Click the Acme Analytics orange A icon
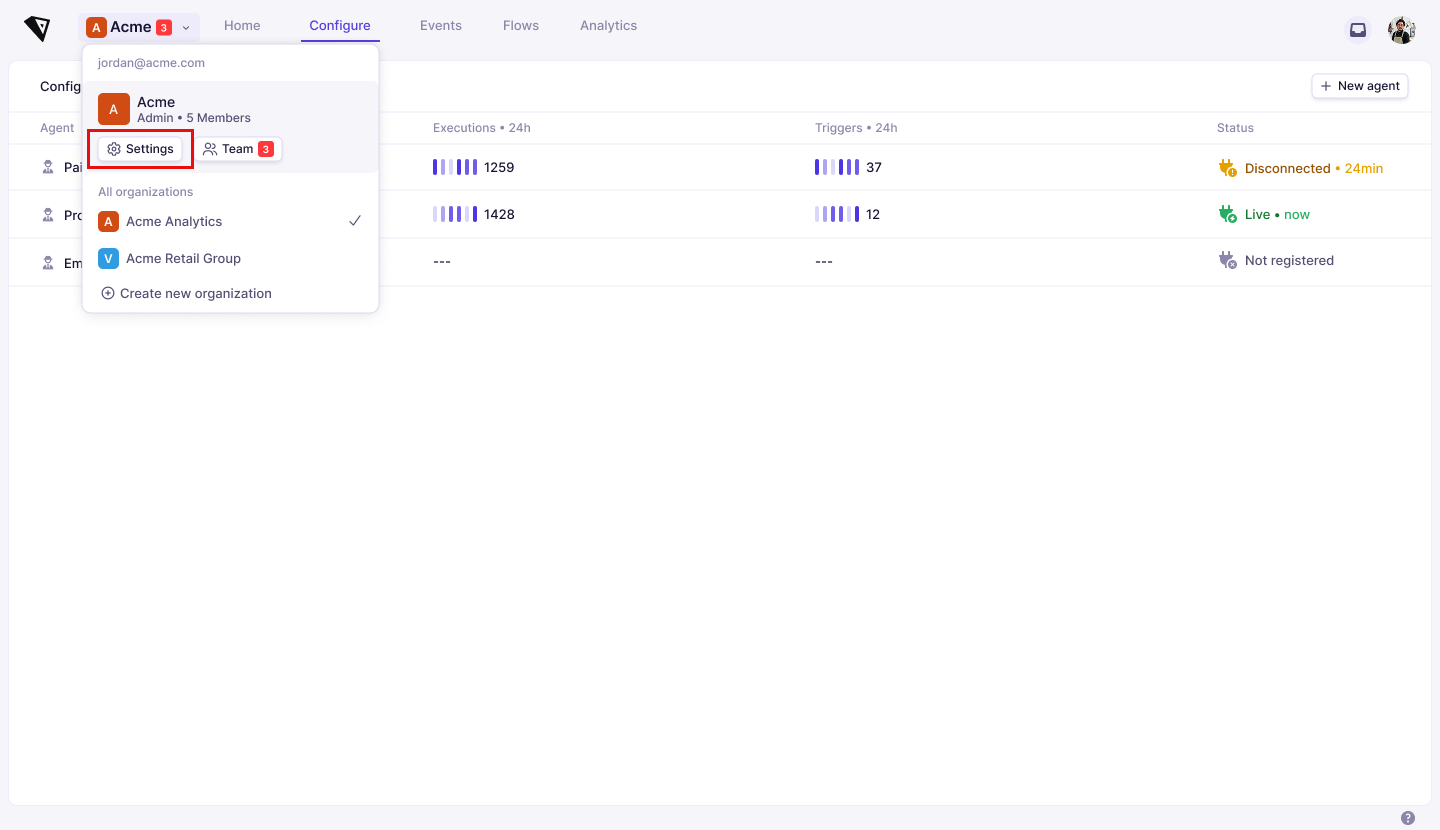 108,221
